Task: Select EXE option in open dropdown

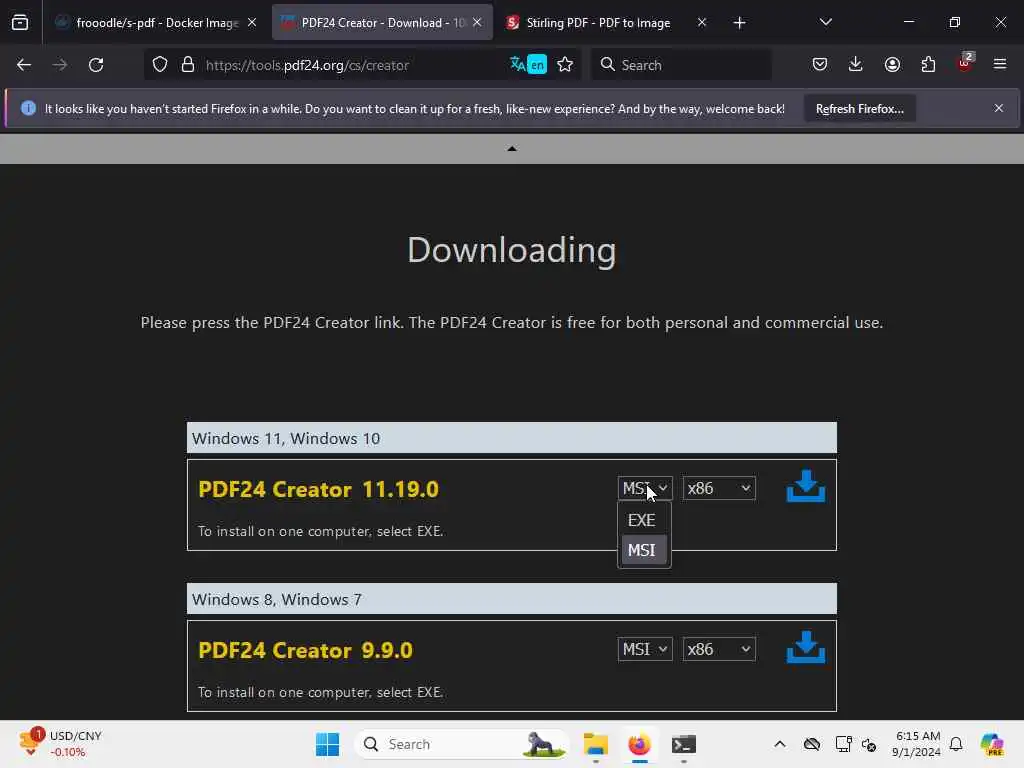Action: tap(642, 520)
